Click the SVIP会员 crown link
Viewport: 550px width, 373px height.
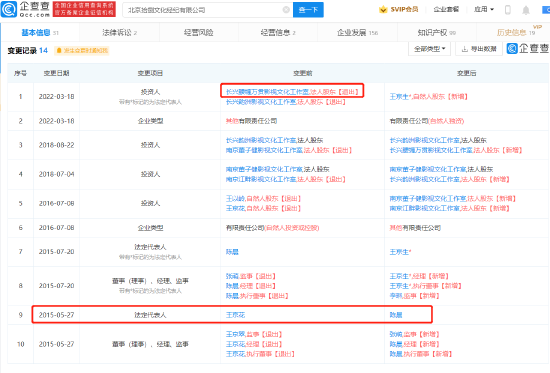coord(399,9)
